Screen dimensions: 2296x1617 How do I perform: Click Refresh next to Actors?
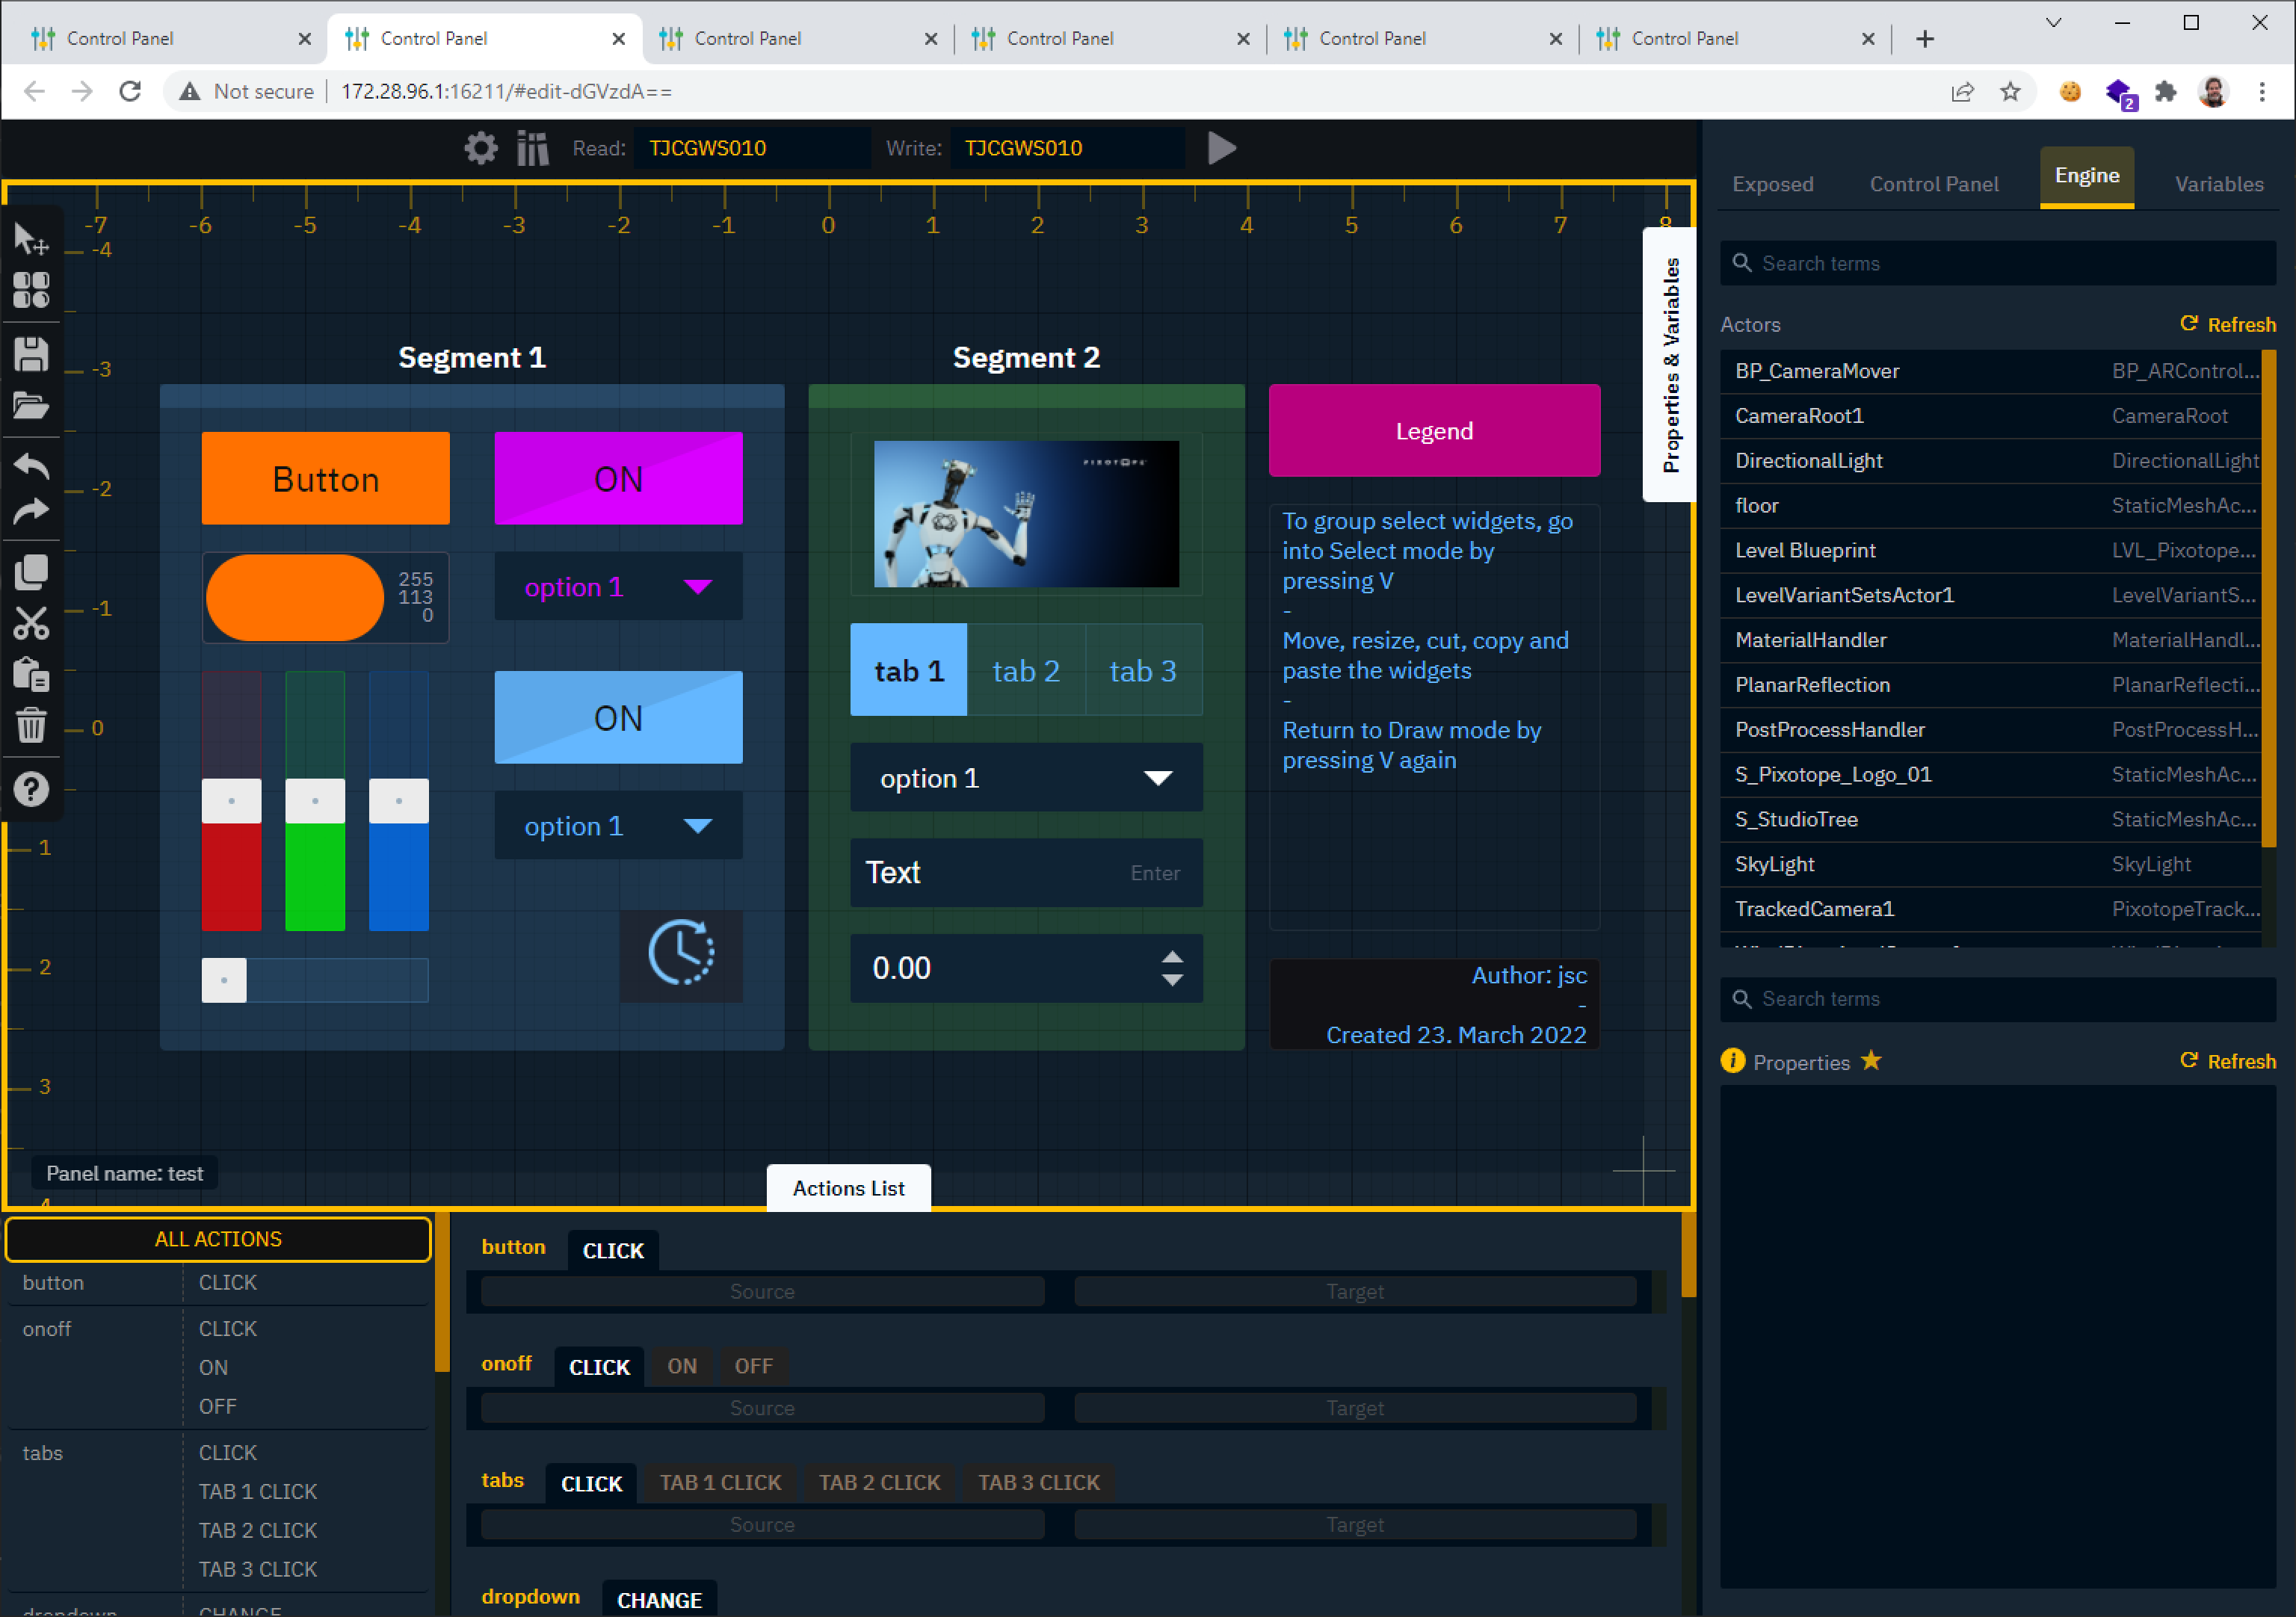point(2227,324)
